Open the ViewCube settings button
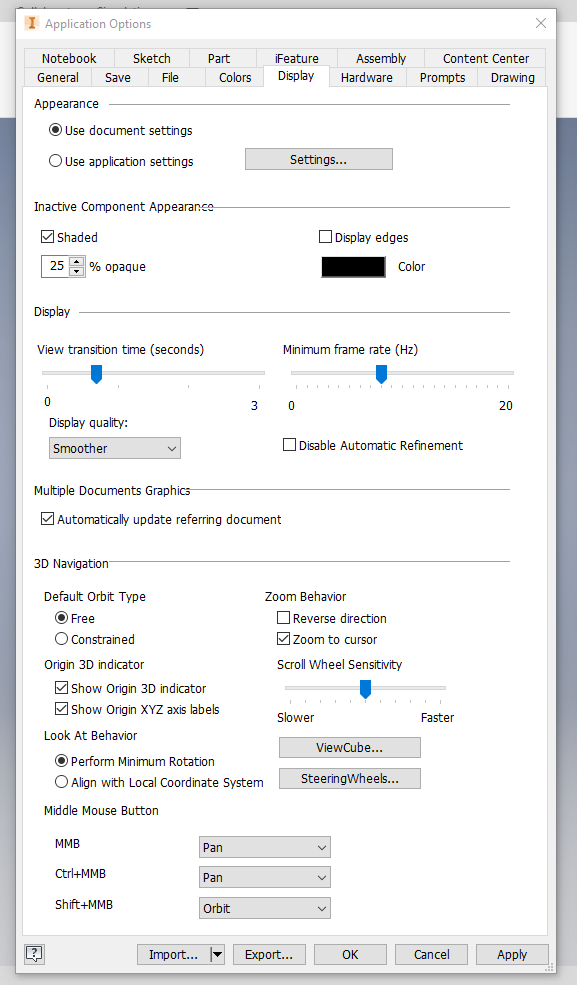The height and width of the screenshot is (985, 577). 349,748
